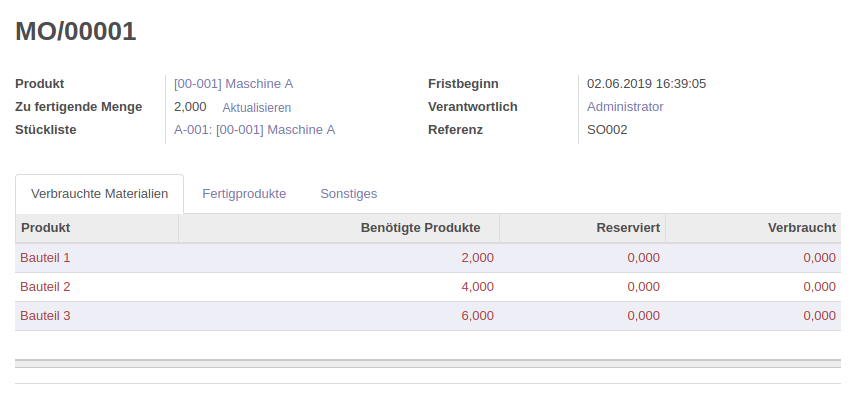Open the Bauteil 3 row
853x393 pixels.
pyautogui.click(x=428, y=316)
